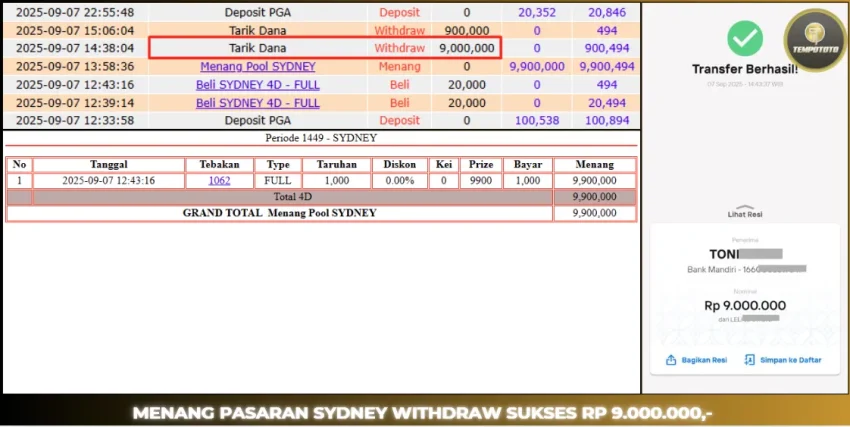The width and height of the screenshot is (850, 427).
Task: Open Beli SYDNEY 4D - FULL at 12:39:14
Action: pyautogui.click(x=257, y=103)
